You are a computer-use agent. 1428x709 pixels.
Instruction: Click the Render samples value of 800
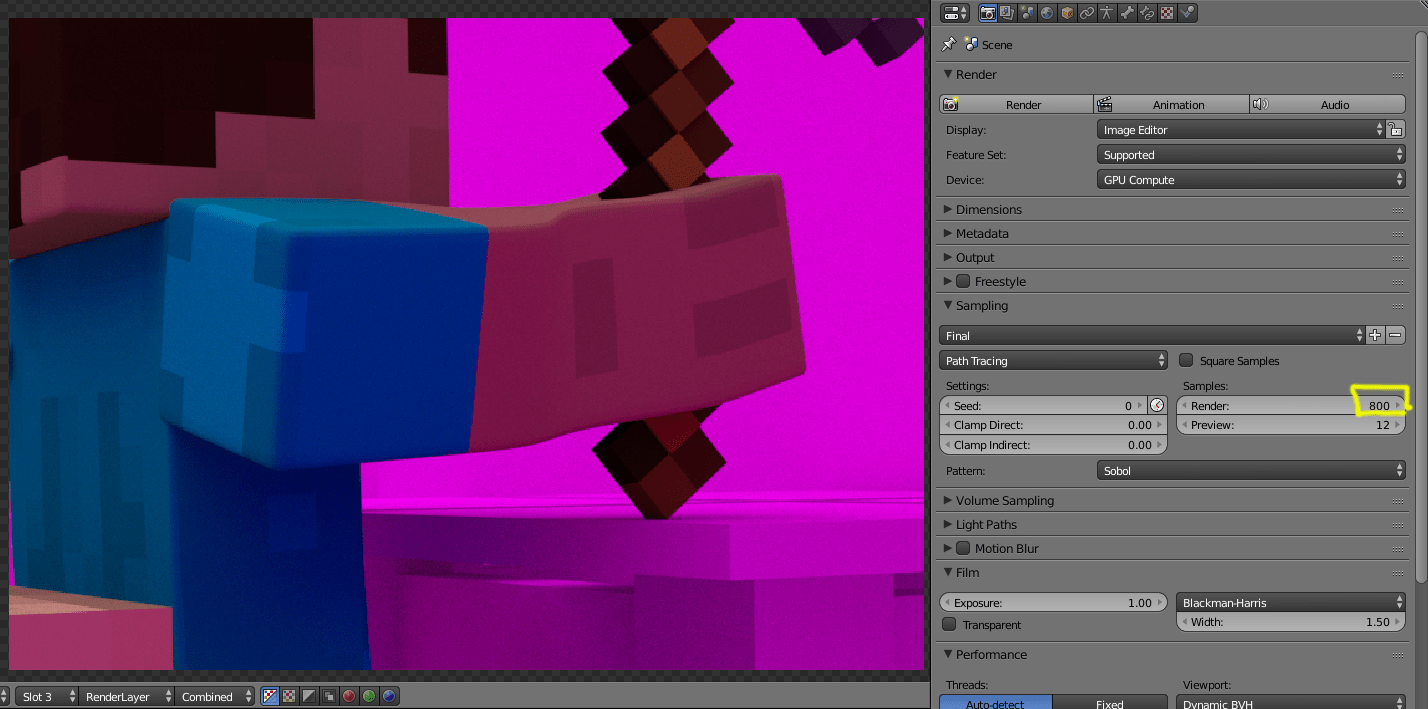[1380, 405]
